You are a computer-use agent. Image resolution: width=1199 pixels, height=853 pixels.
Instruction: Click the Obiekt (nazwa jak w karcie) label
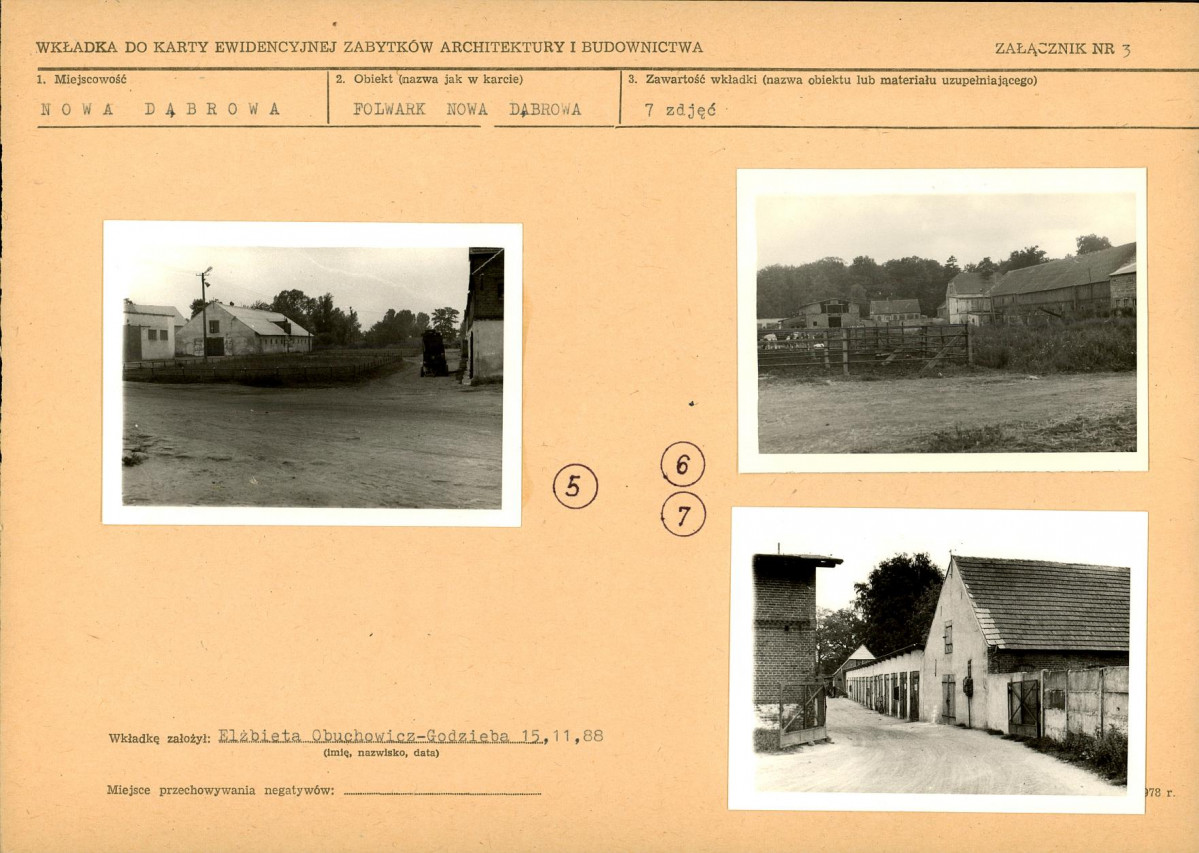[x=429, y=79]
